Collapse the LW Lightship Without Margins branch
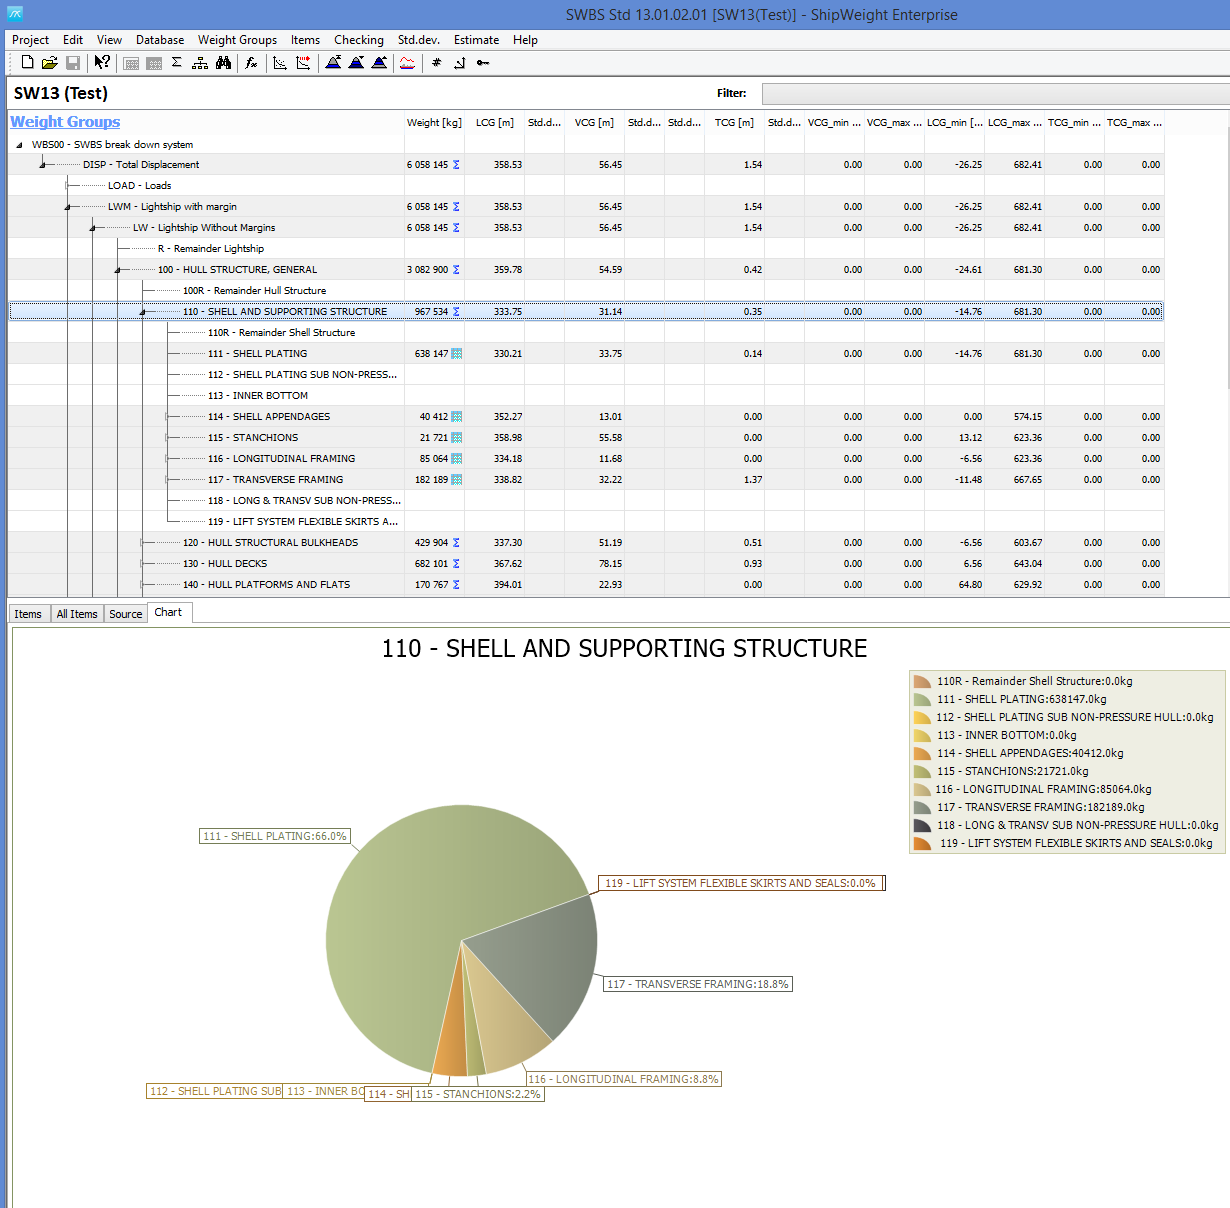 click(x=92, y=228)
